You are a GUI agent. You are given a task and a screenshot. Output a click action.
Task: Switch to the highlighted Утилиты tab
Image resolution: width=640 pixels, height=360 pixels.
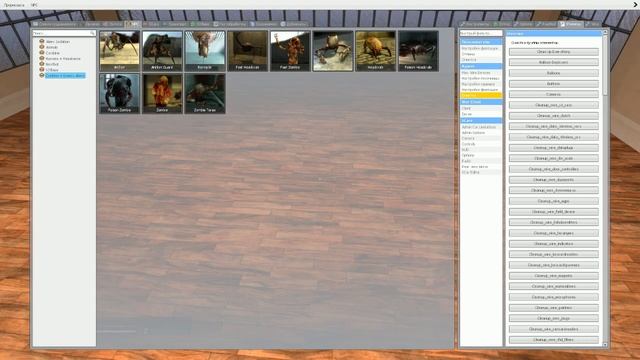pyautogui.click(x=571, y=24)
